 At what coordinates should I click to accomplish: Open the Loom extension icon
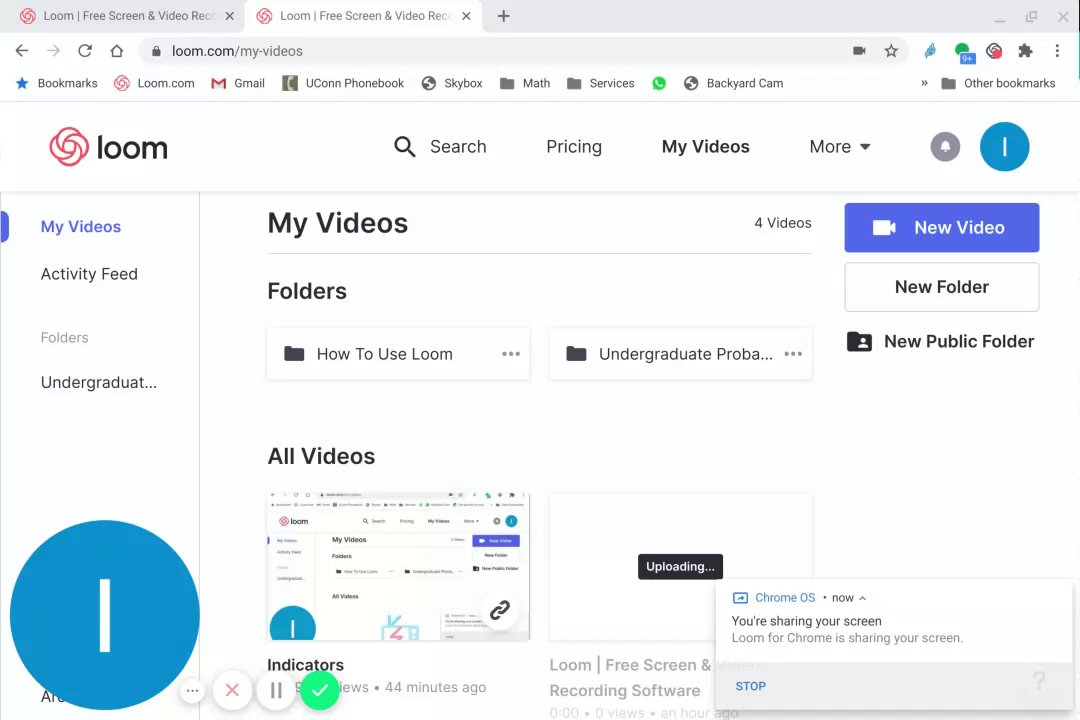993,51
